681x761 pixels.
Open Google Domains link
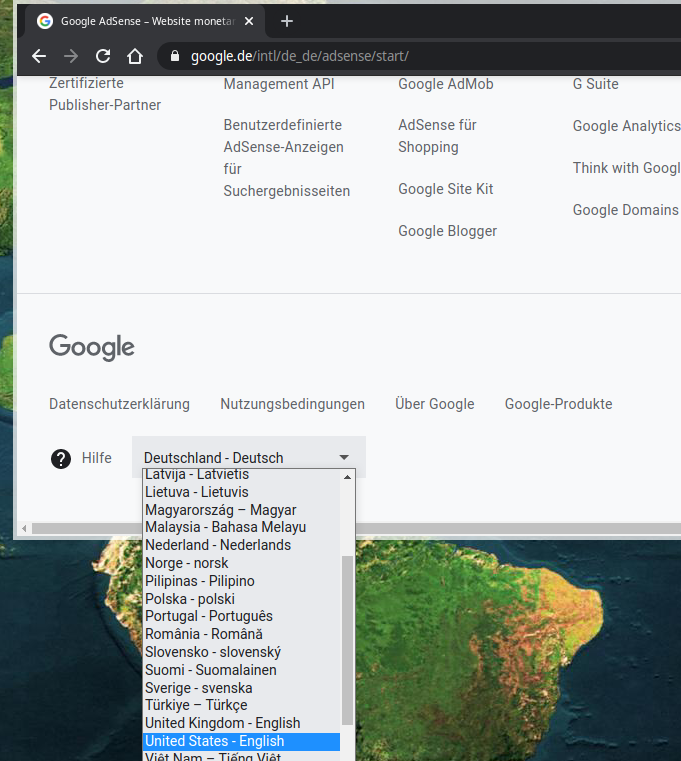pyautogui.click(x=626, y=210)
